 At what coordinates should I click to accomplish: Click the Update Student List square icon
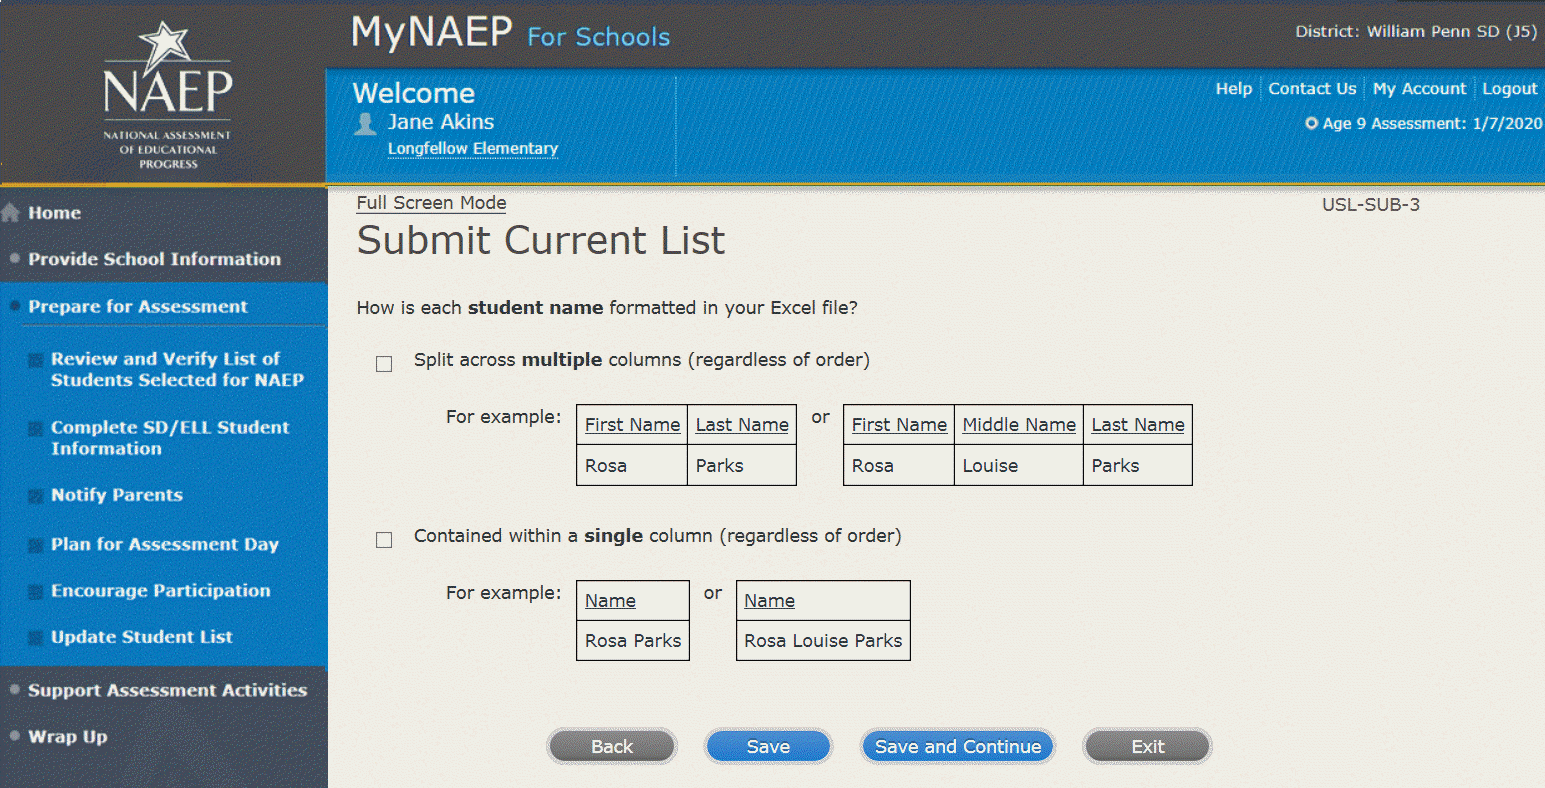point(36,638)
